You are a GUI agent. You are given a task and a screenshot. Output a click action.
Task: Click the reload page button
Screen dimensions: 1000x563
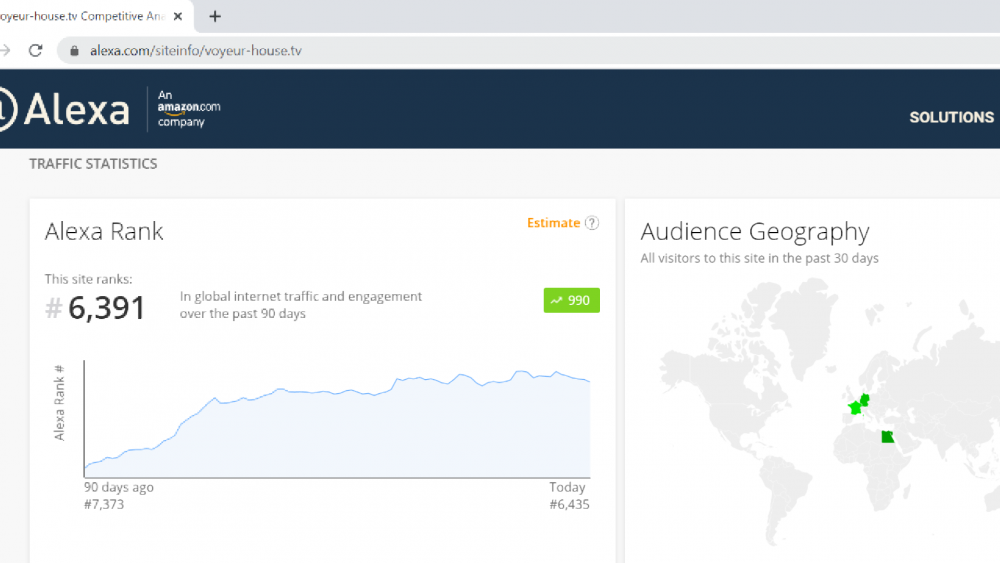tap(36, 50)
